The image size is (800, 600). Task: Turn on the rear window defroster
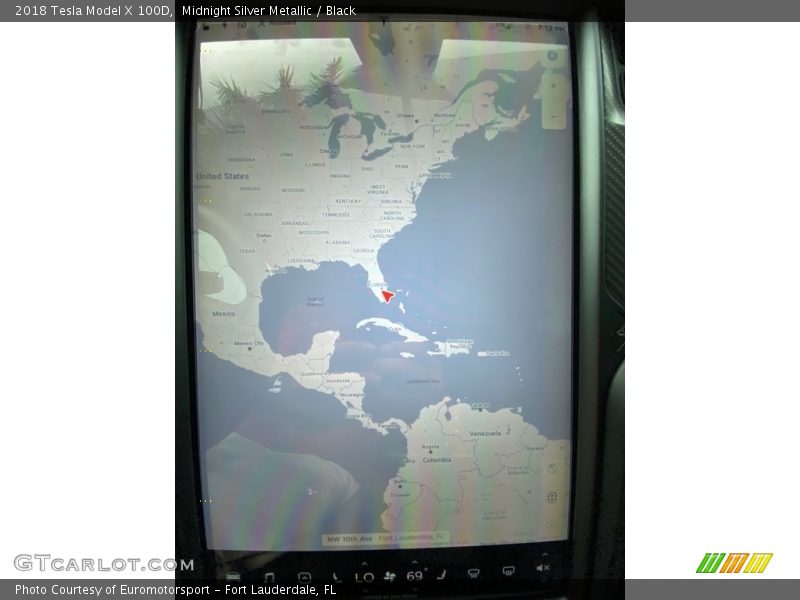[x=508, y=570]
